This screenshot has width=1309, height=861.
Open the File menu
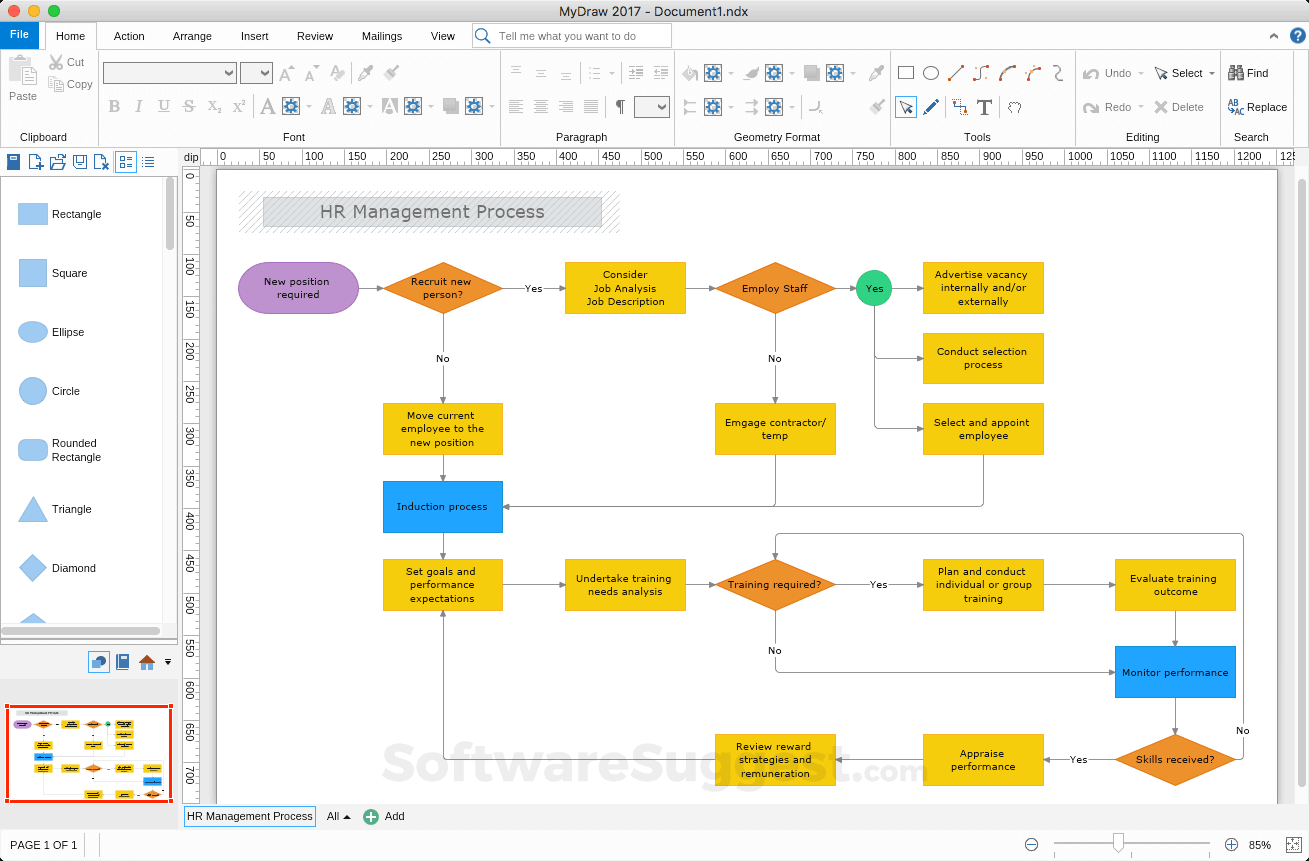click(19, 34)
